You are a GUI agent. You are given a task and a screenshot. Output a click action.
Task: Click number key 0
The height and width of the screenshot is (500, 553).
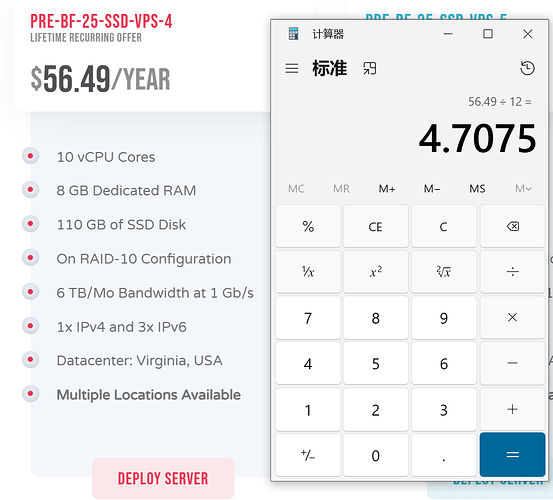pyautogui.click(x=376, y=455)
